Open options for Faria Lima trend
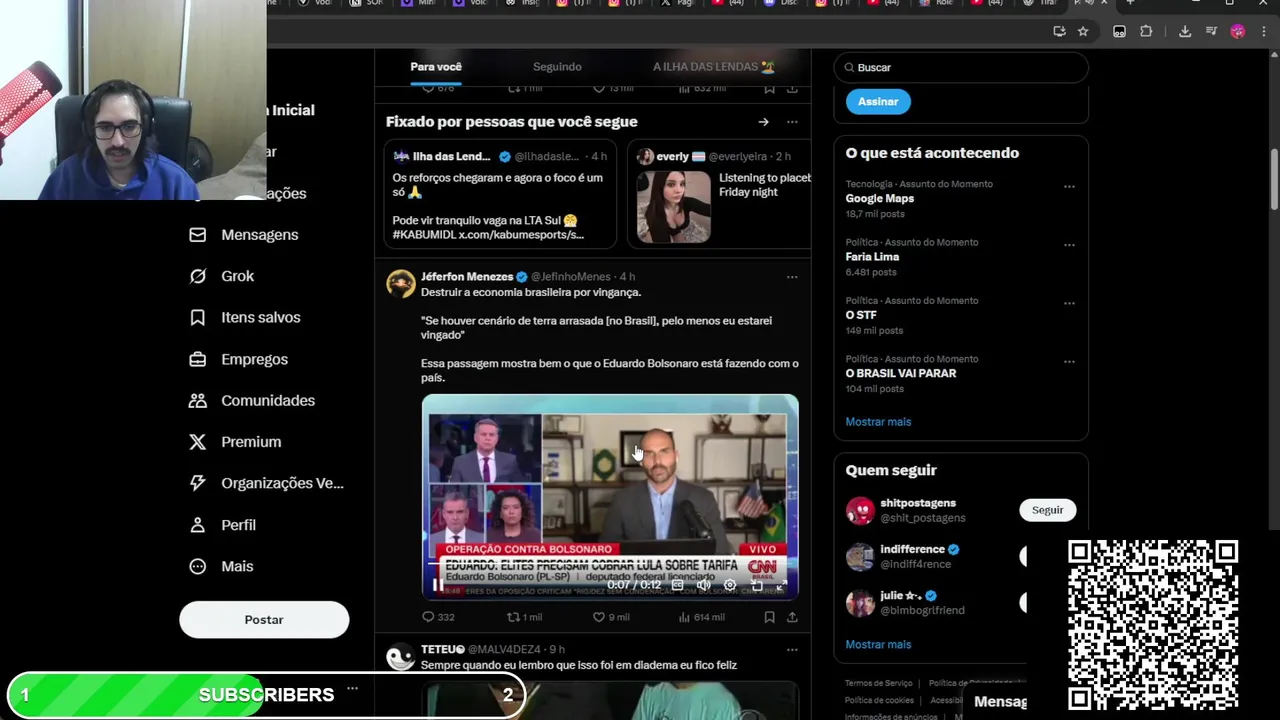Image resolution: width=1280 pixels, height=720 pixels. (1069, 245)
